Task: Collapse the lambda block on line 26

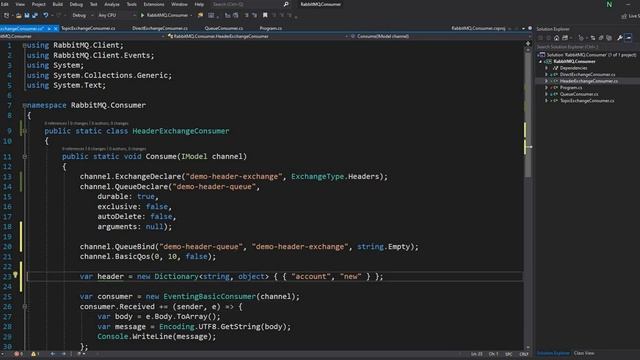Action: (24, 307)
